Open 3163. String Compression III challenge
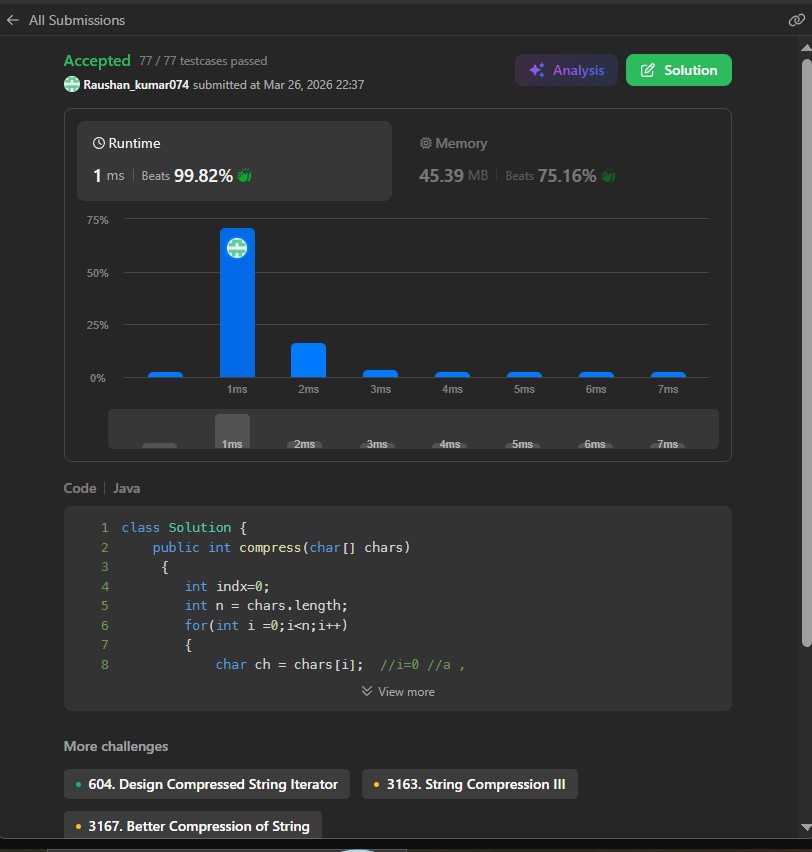This screenshot has width=812, height=852. click(469, 785)
